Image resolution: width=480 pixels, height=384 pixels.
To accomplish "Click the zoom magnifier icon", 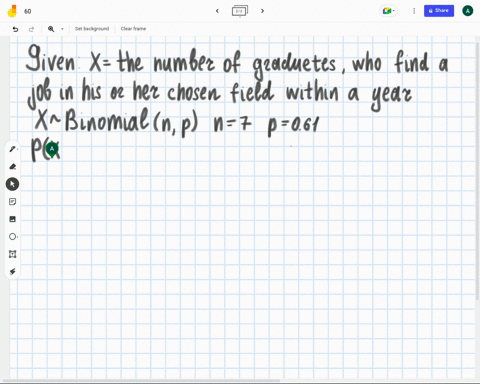I will (51, 29).
